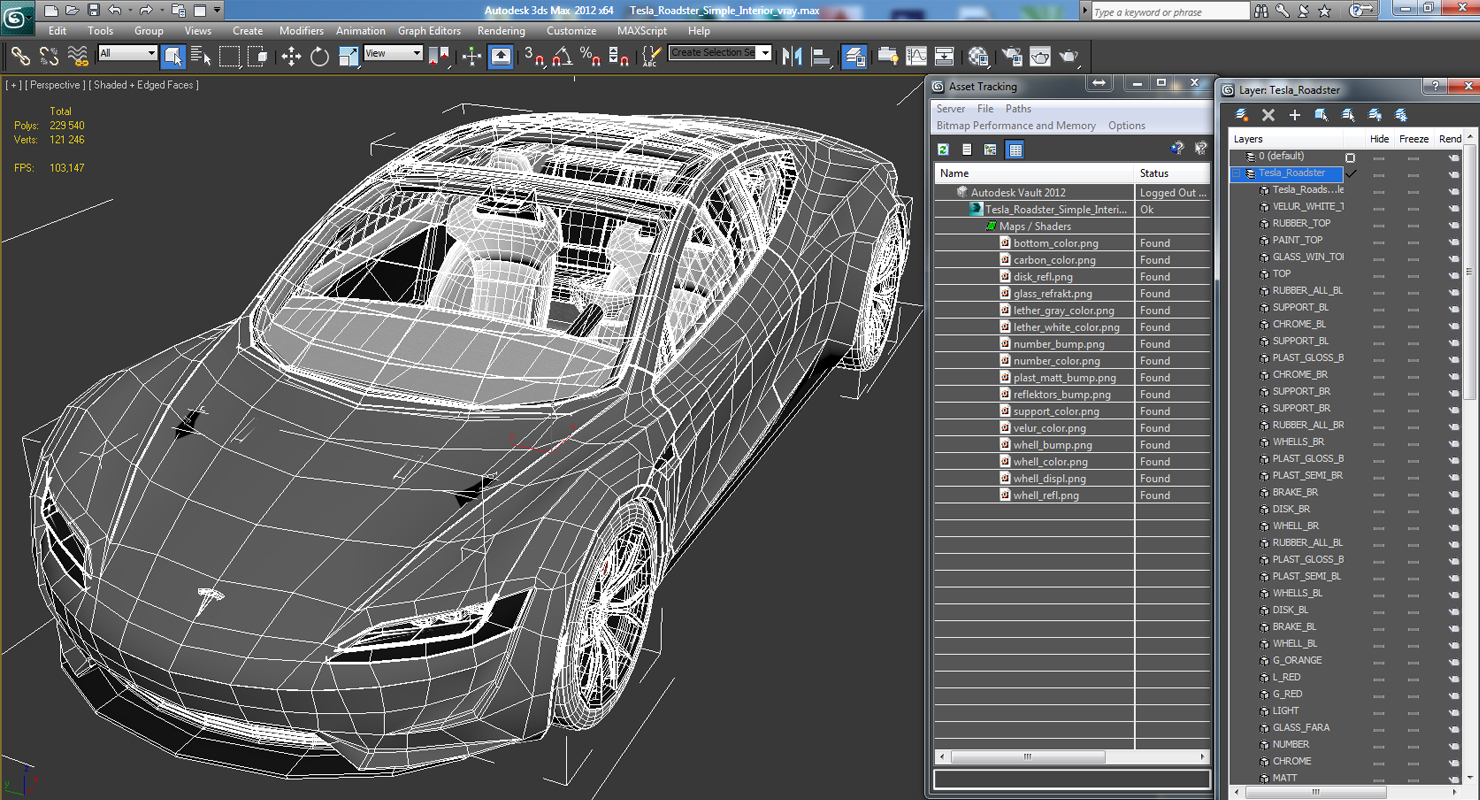Collapse the Tesla_Roadster layer tree
Viewport: 1480px width, 800px height.
pyautogui.click(x=1237, y=173)
